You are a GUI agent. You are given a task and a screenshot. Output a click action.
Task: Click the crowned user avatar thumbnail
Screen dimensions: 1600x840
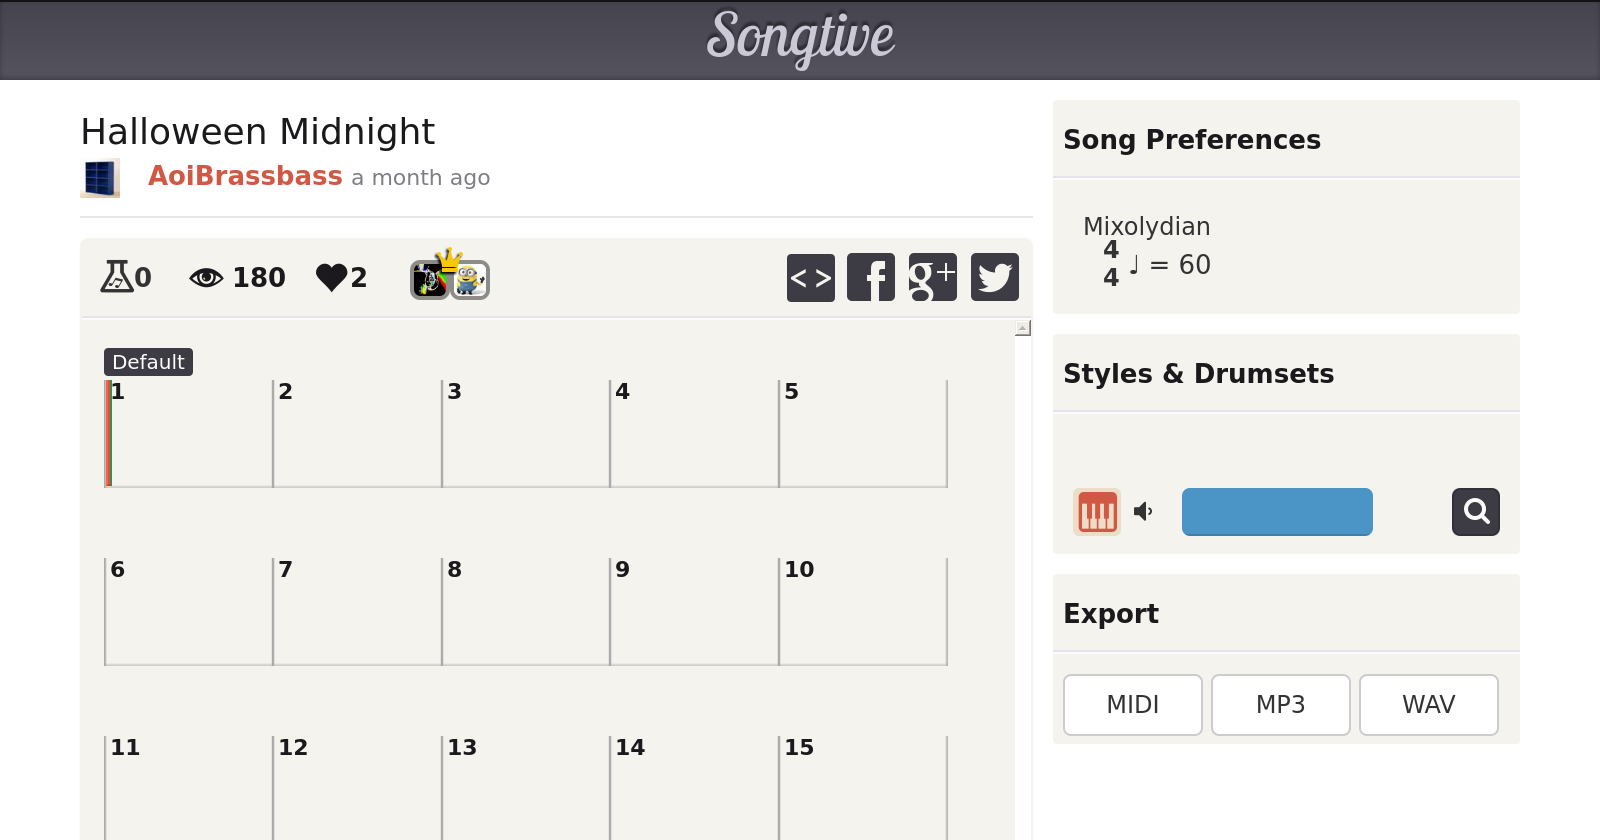click(x=431, y=279)
